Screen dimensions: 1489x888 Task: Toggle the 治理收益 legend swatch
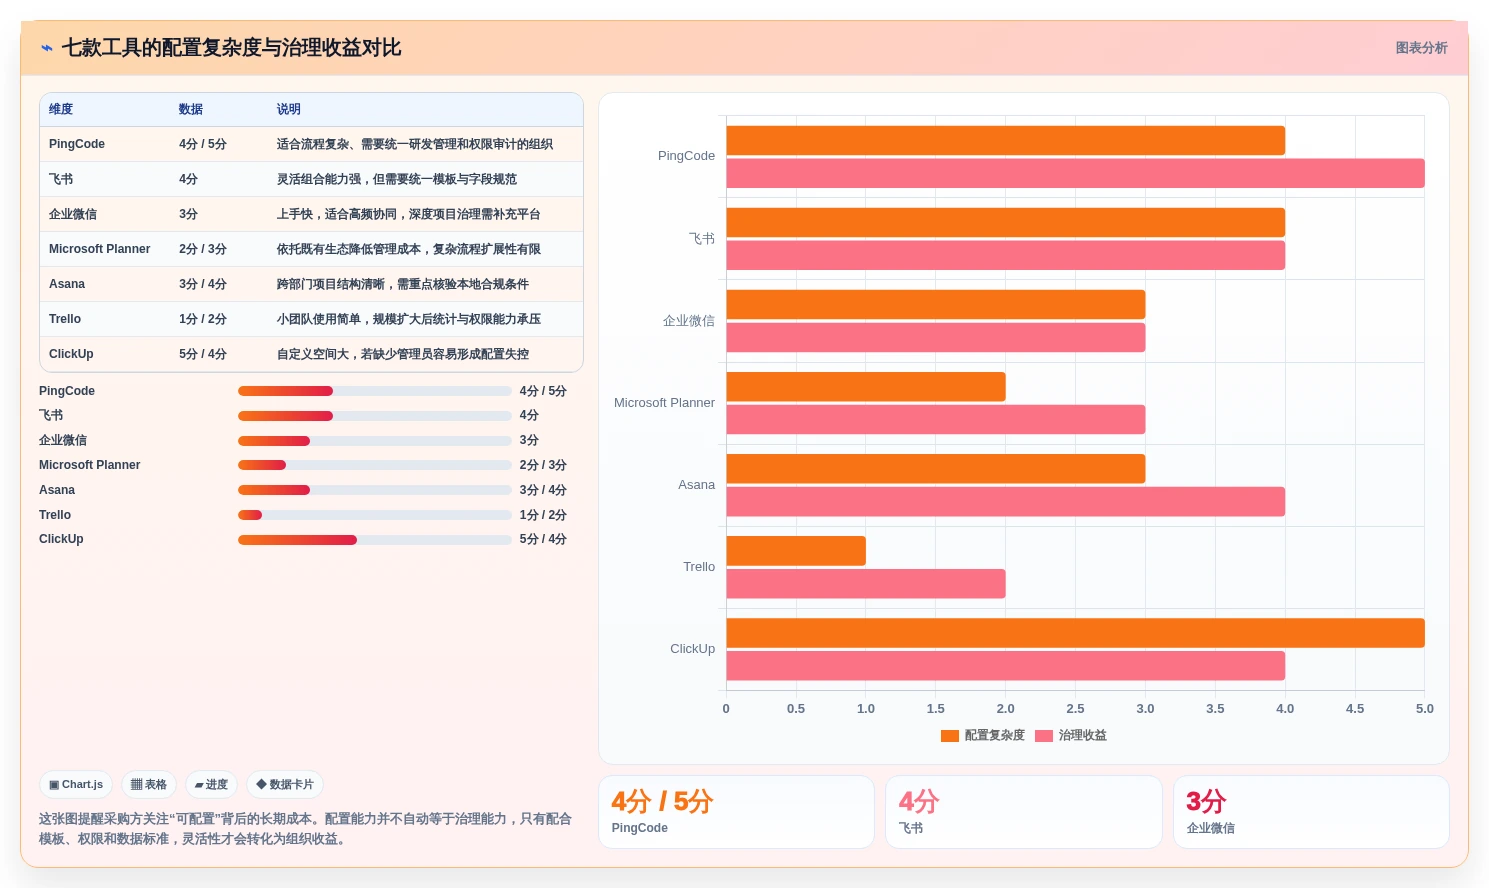click(x=1044, y=736)
